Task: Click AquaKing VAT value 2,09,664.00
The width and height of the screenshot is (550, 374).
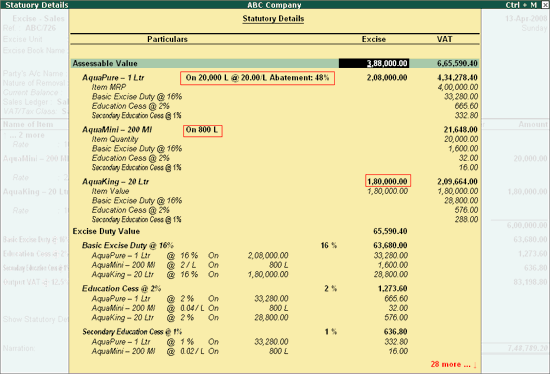Action: 457,182
